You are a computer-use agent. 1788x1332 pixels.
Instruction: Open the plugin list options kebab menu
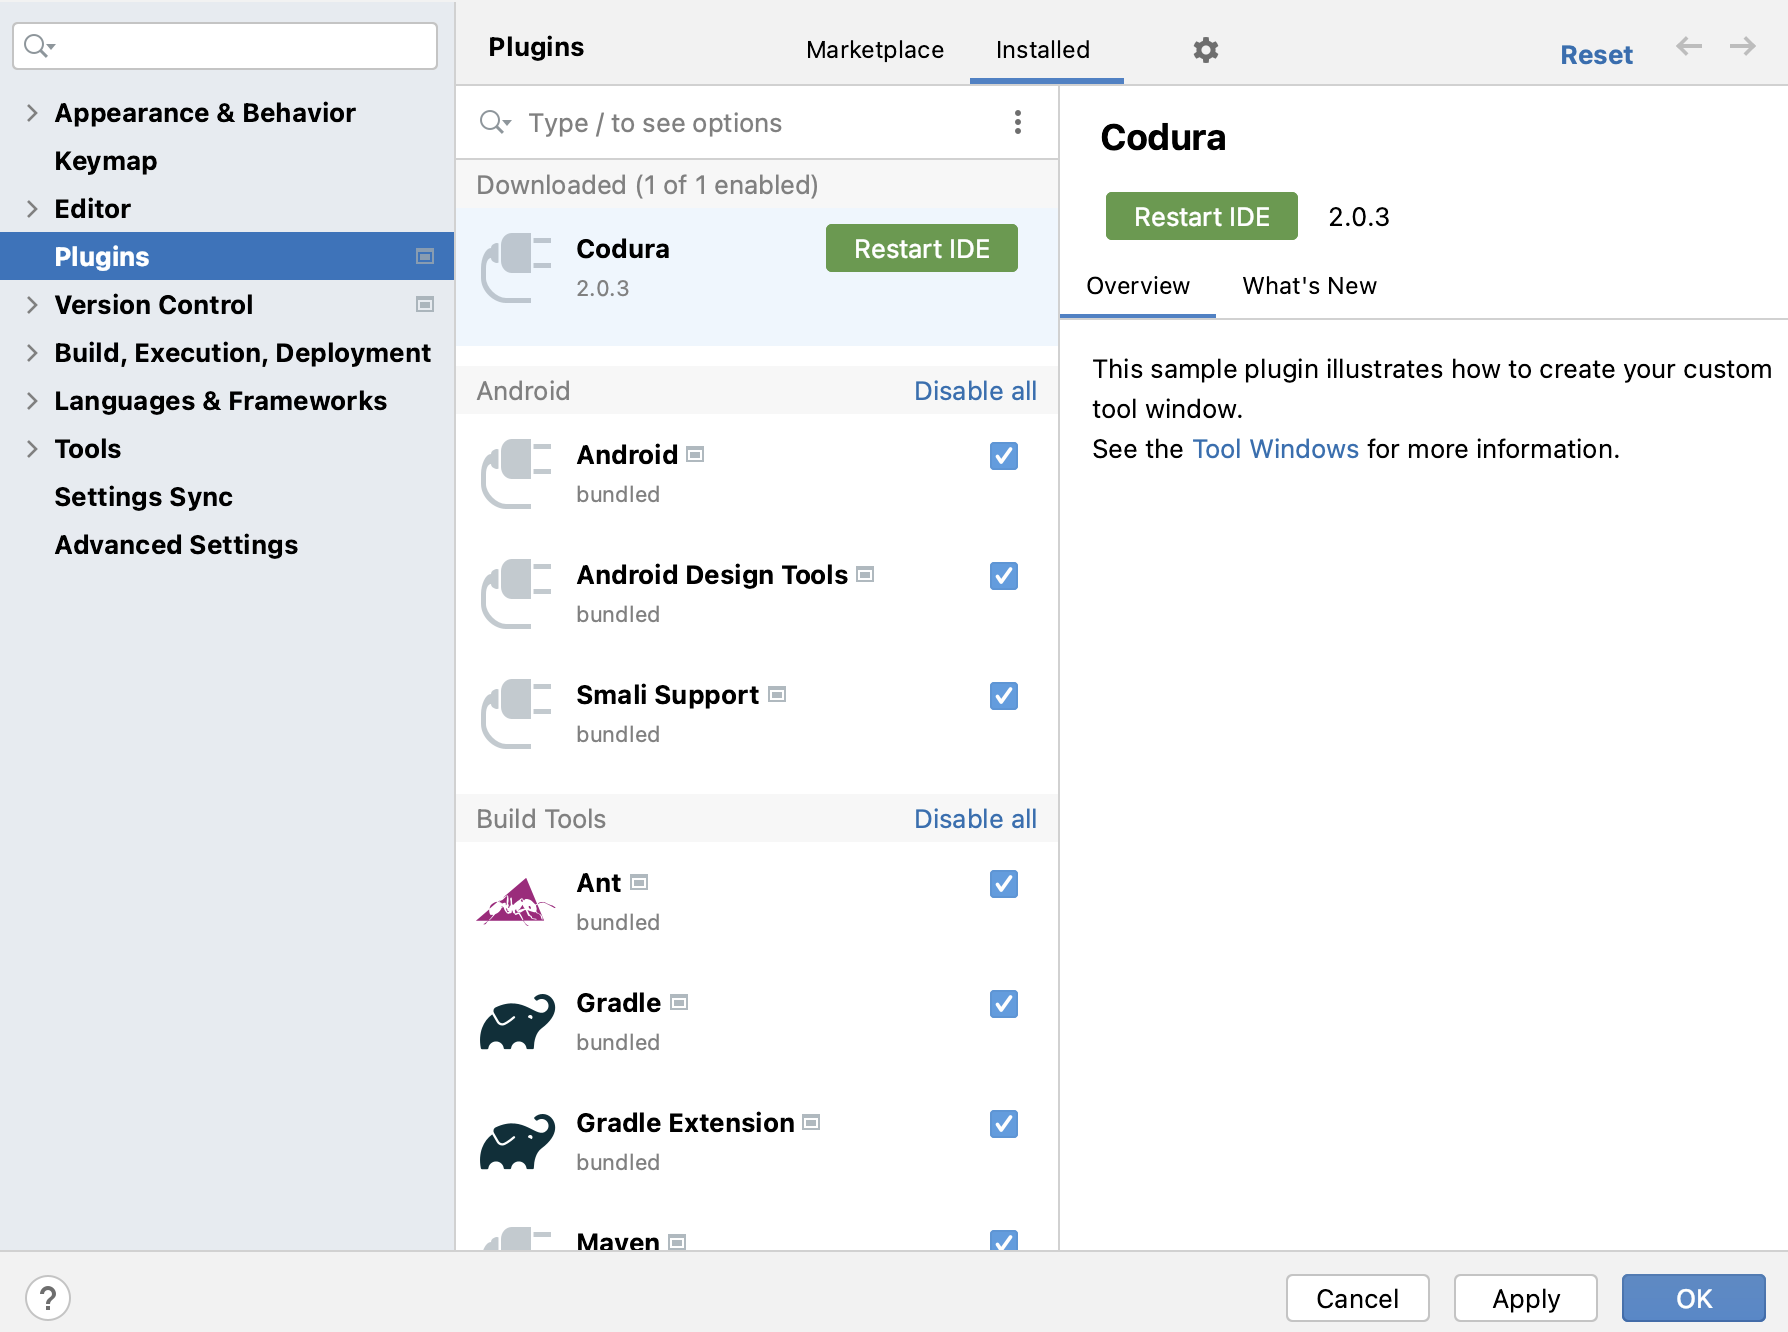pyautogui.click(x=1017, y=122)
